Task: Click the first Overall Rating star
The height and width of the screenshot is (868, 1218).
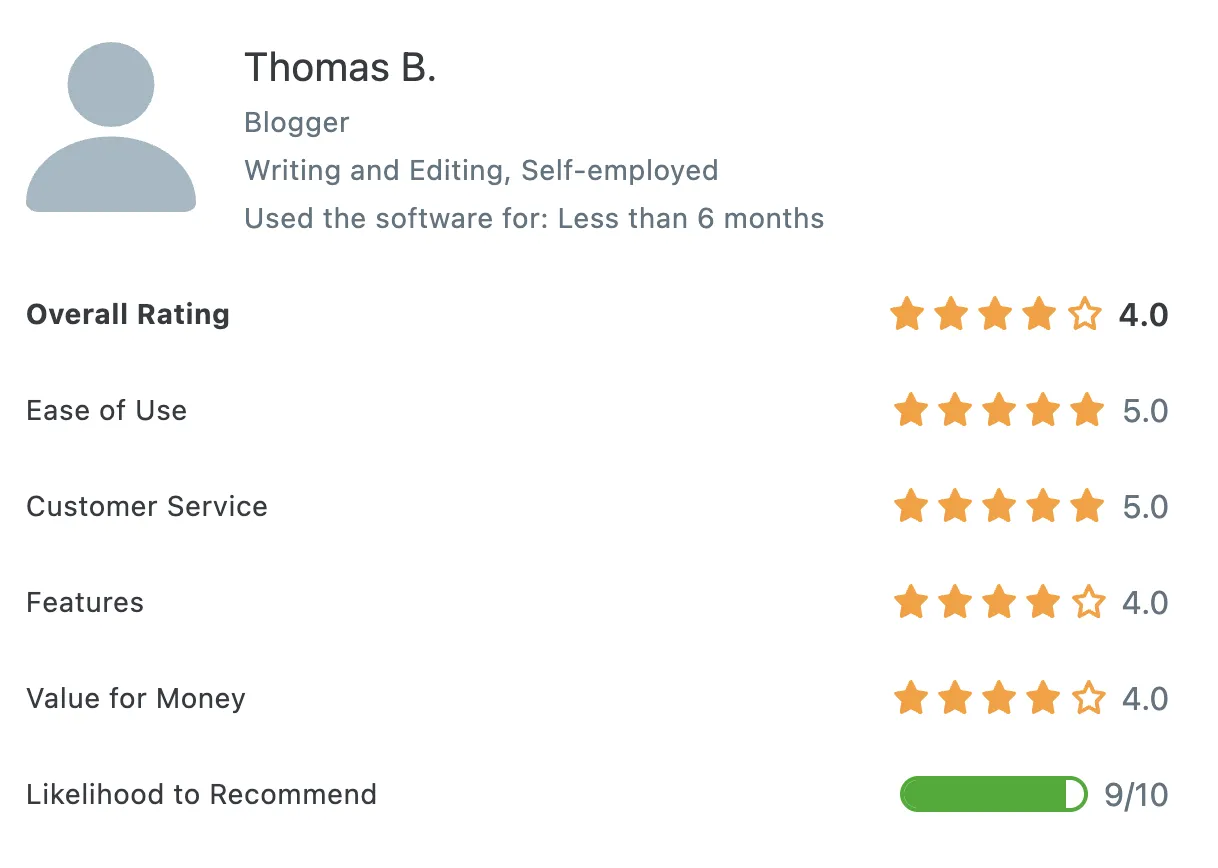Action: (x=907, y=315)
